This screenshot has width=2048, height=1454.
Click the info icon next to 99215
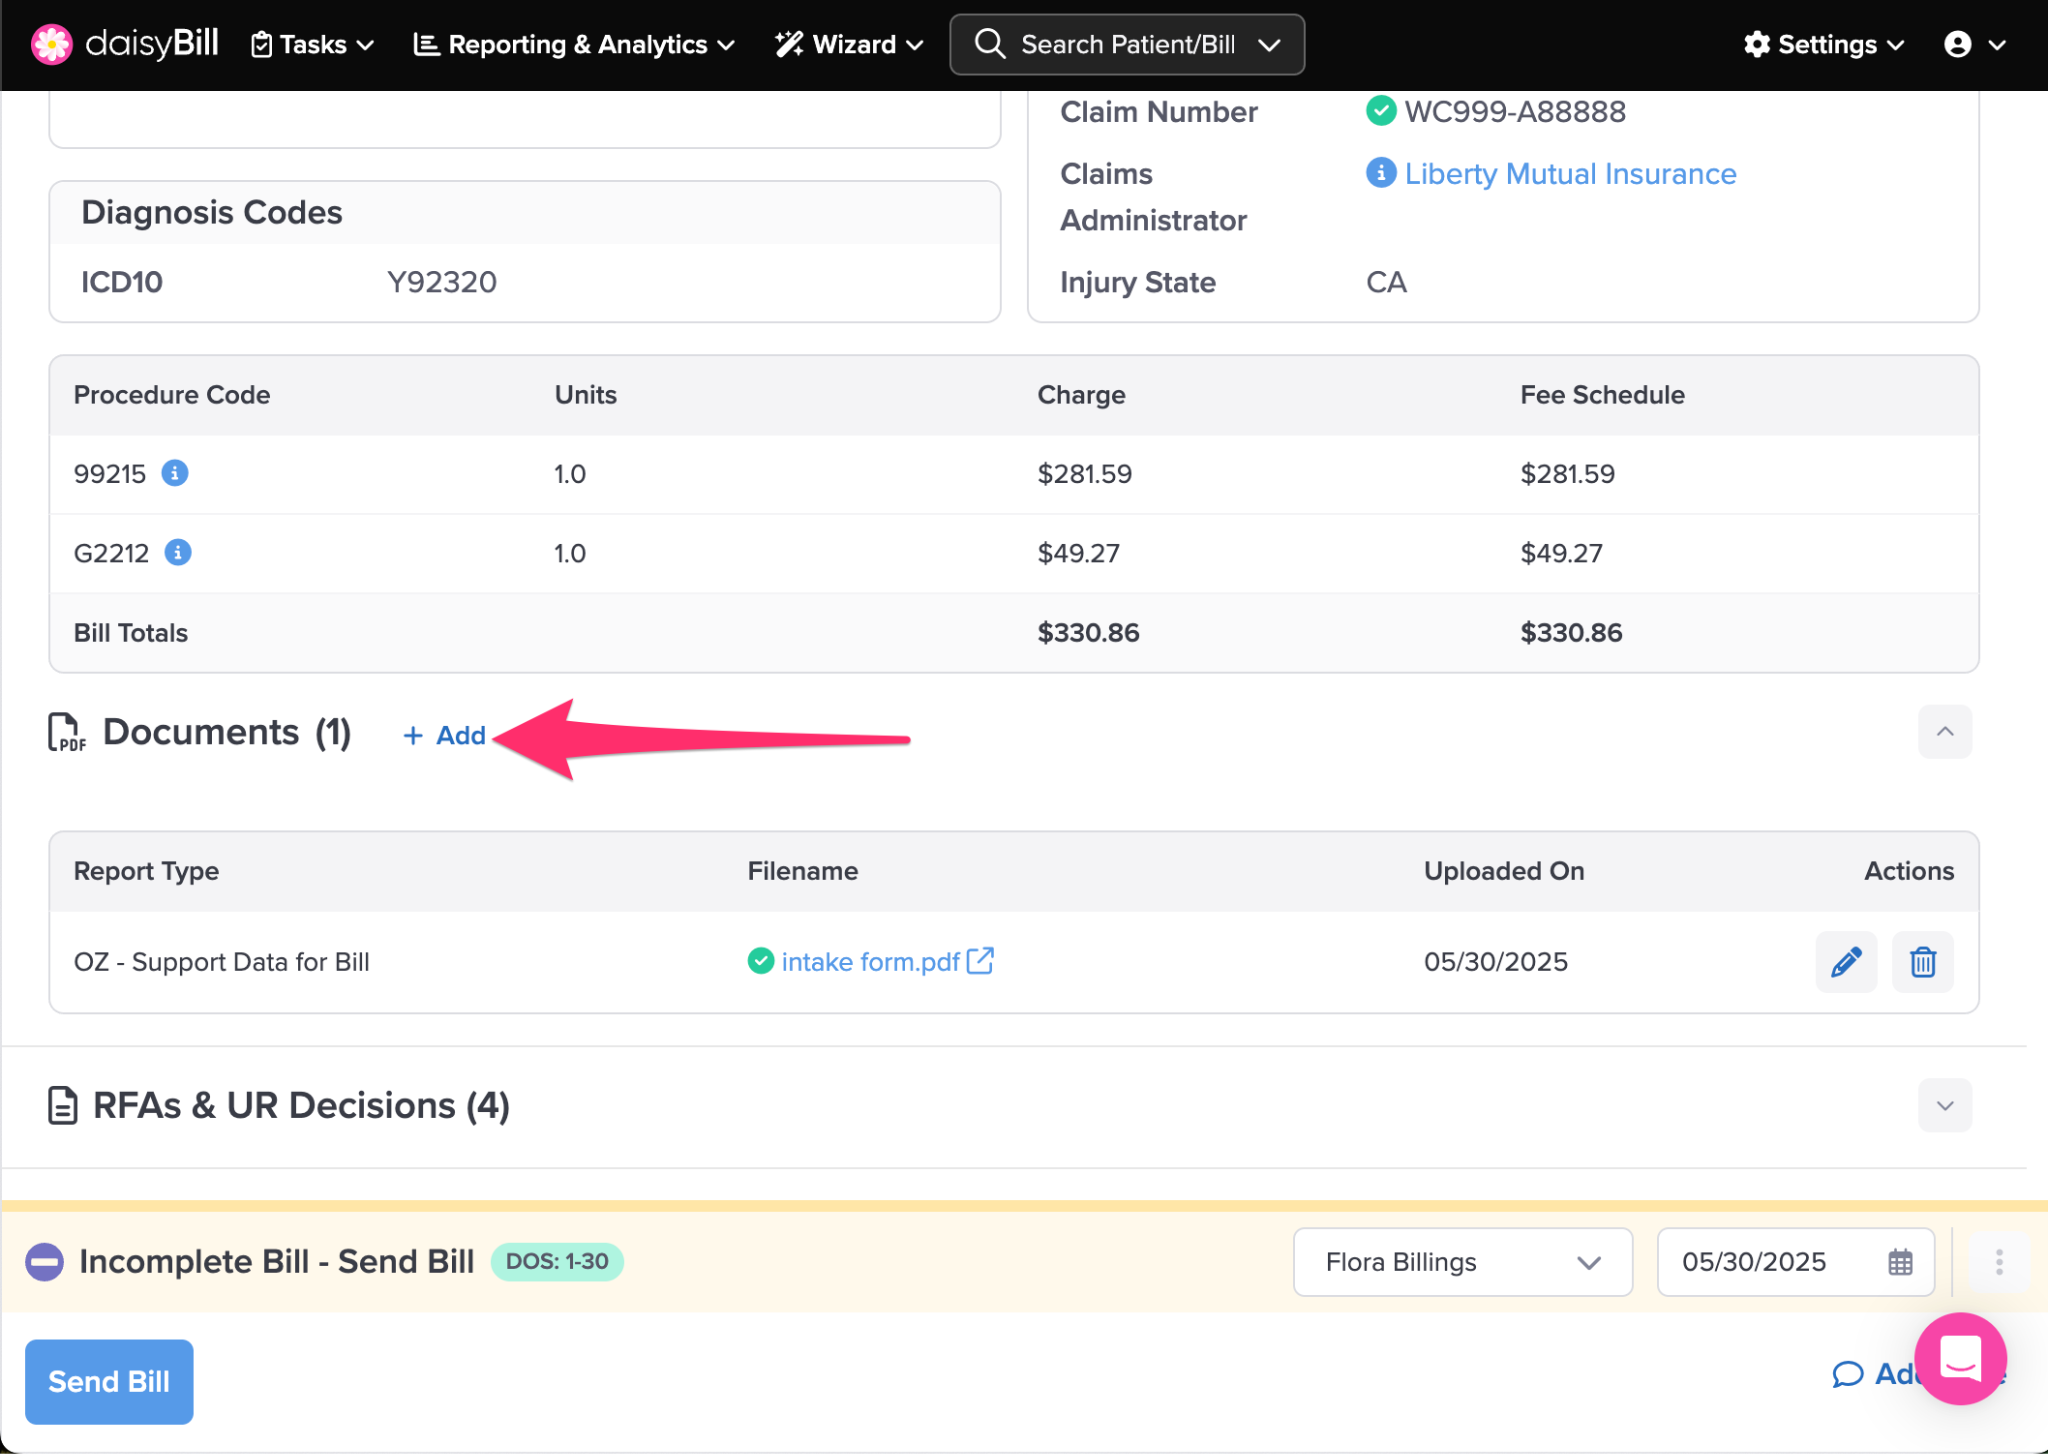click(x=175, y=473)
